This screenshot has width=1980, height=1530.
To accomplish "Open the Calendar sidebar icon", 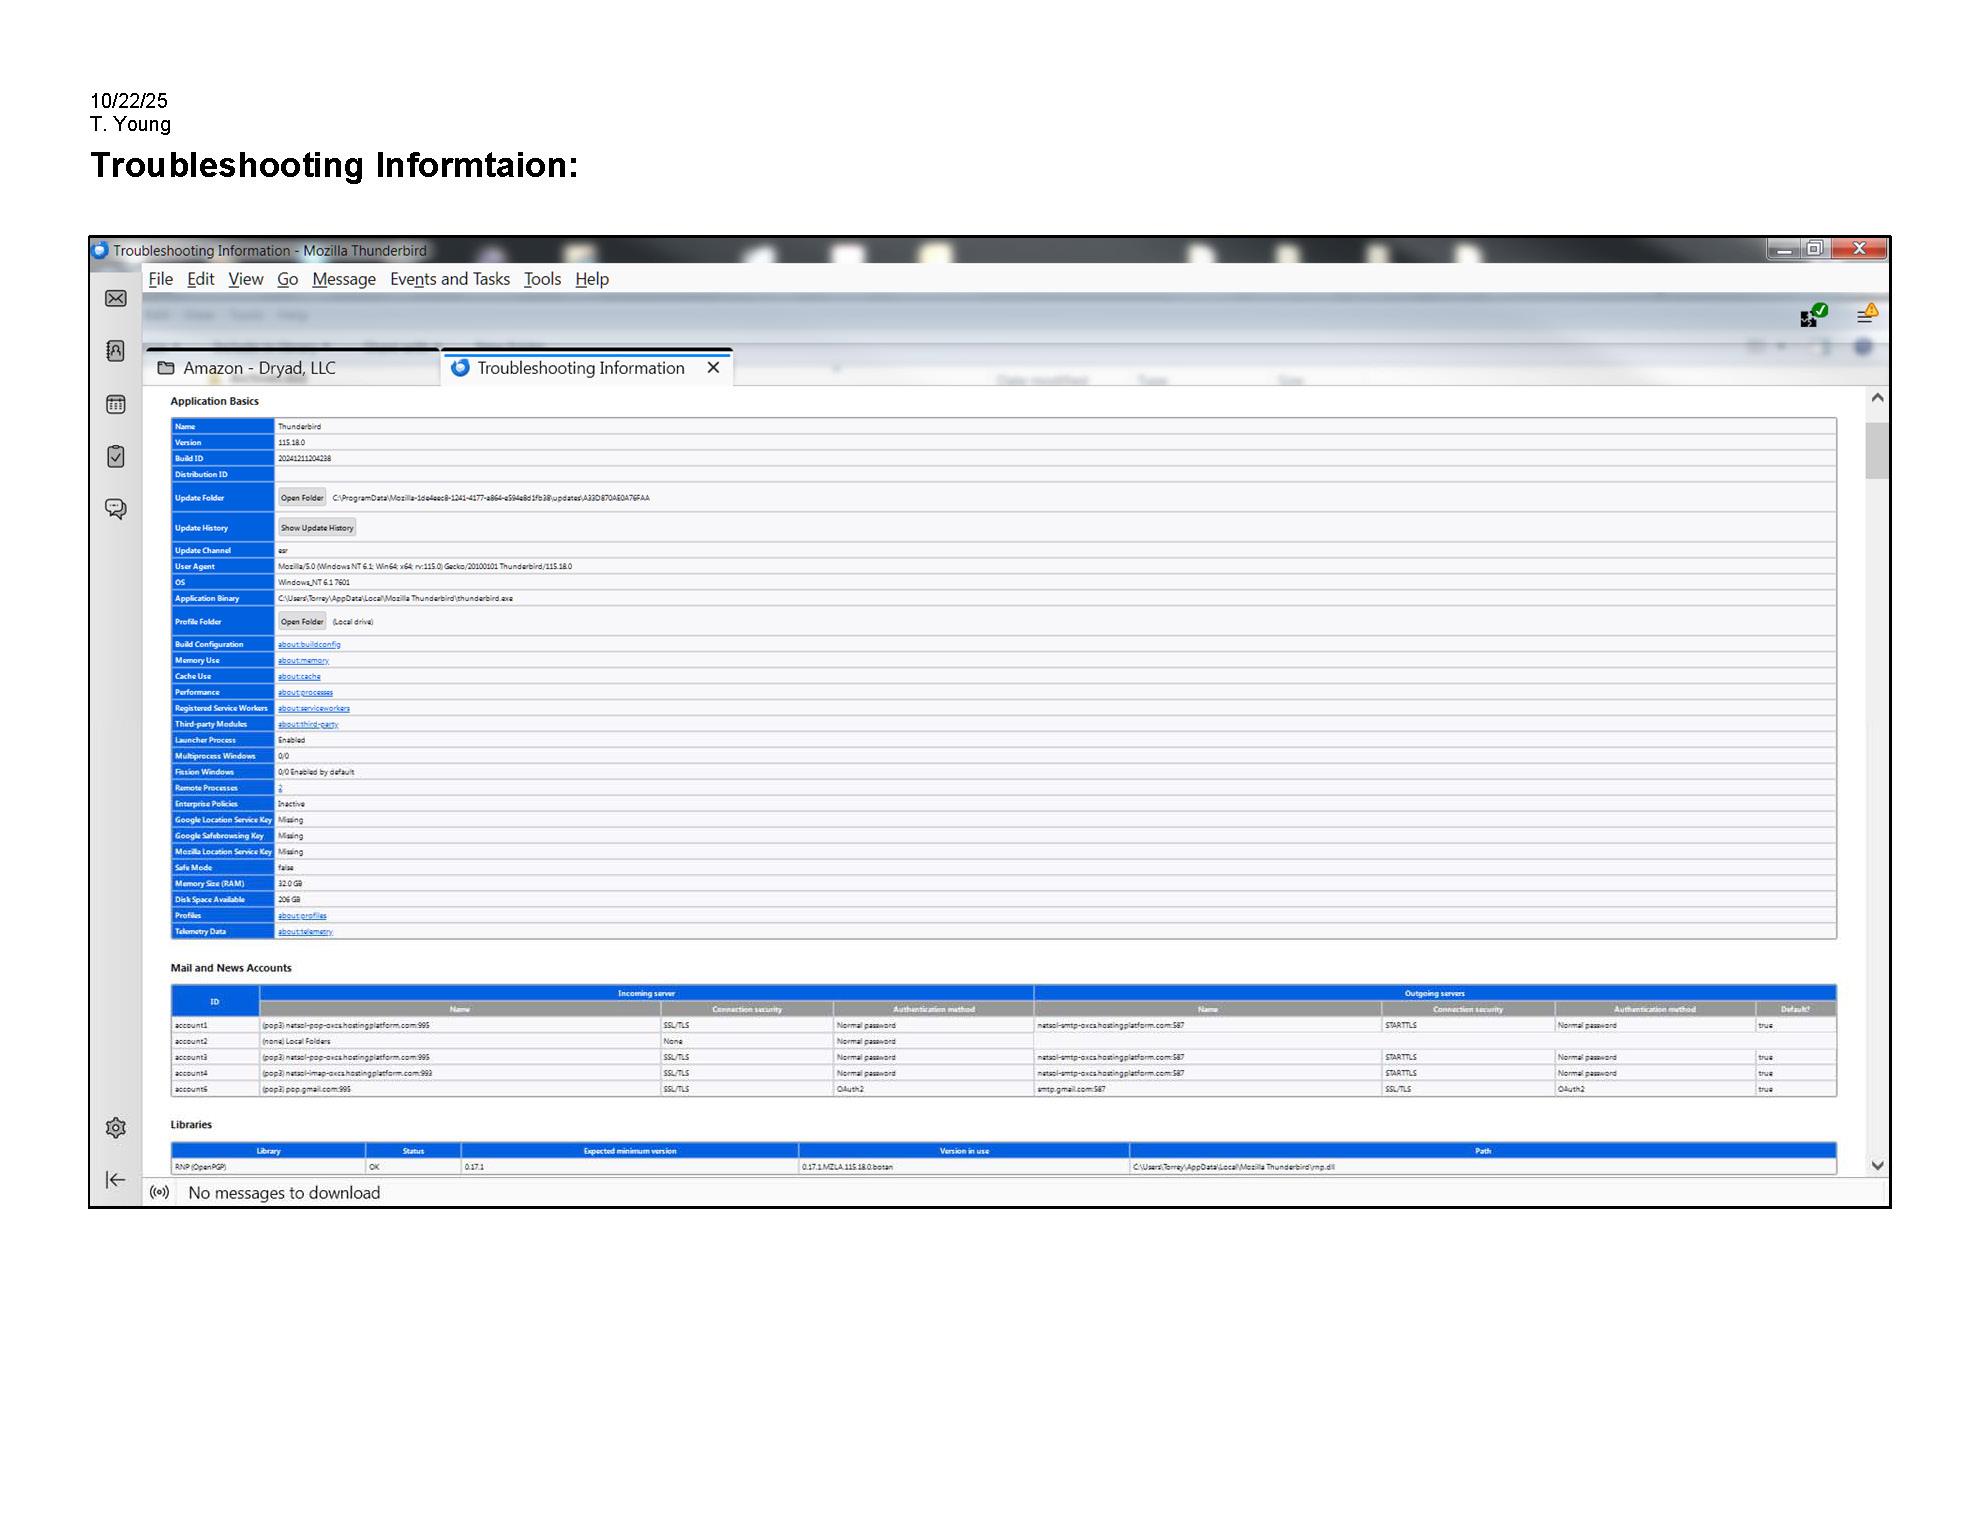I will point(116,404).
